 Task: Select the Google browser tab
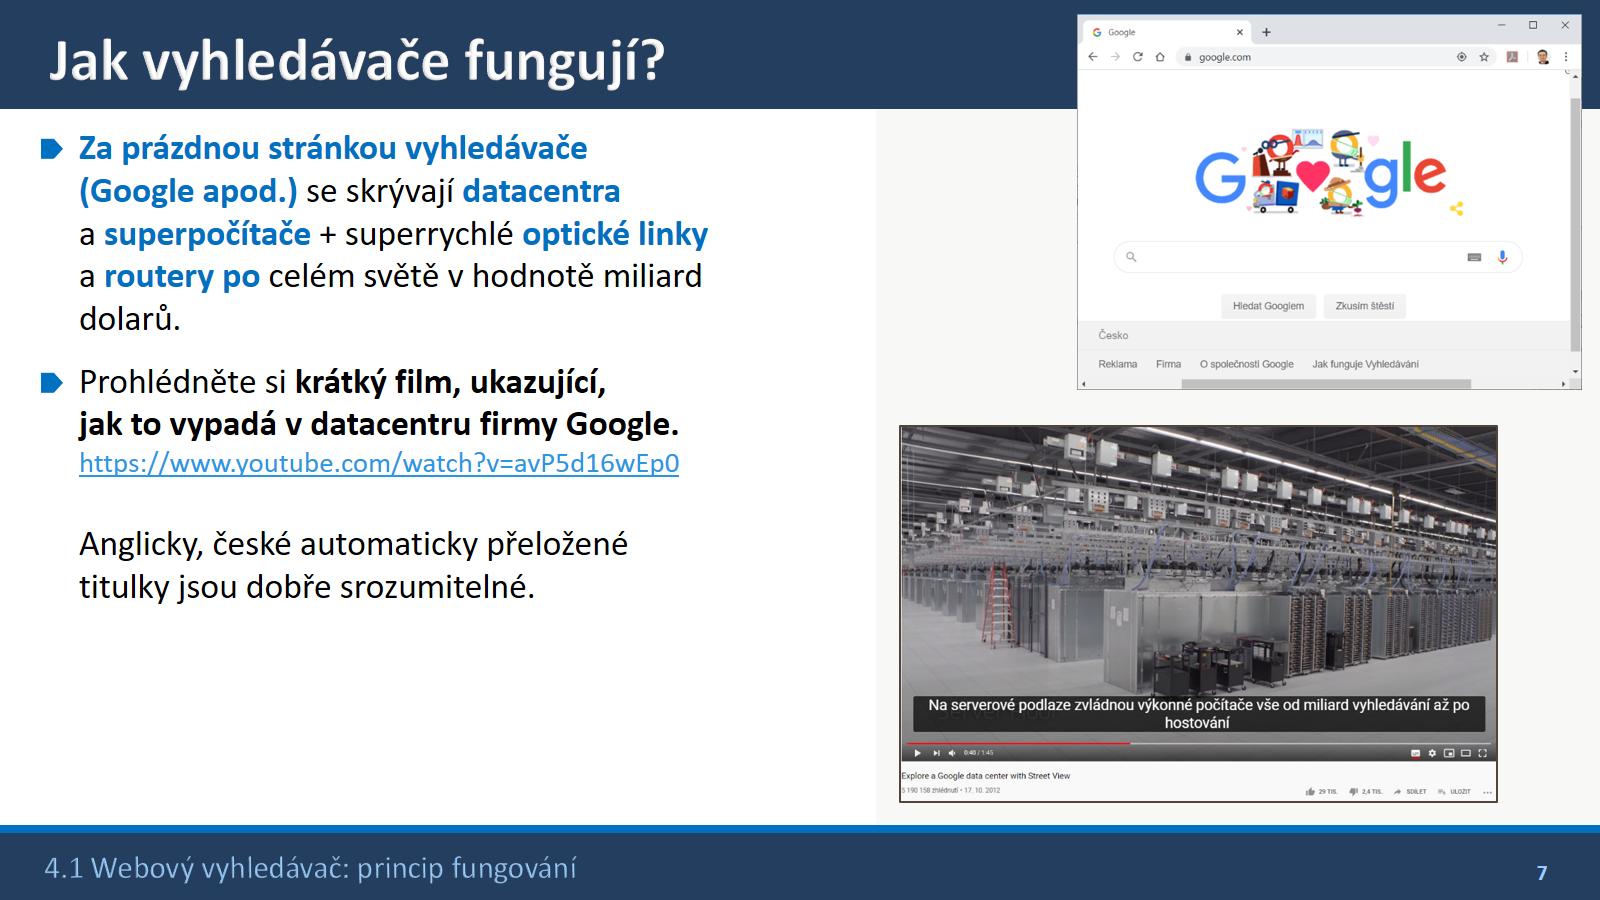pyautogui.click(x=1167, y=32)
